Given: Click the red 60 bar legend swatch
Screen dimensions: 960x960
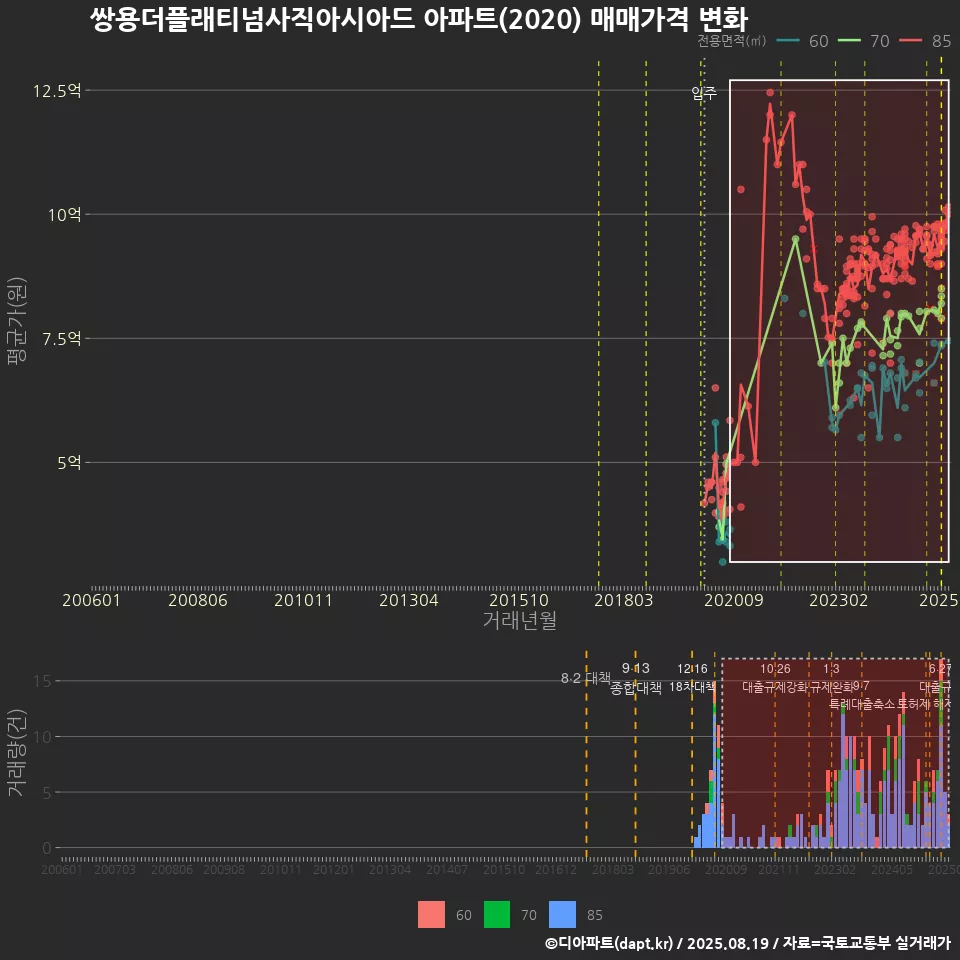Looking at the screenshot, I should (431, 915).
